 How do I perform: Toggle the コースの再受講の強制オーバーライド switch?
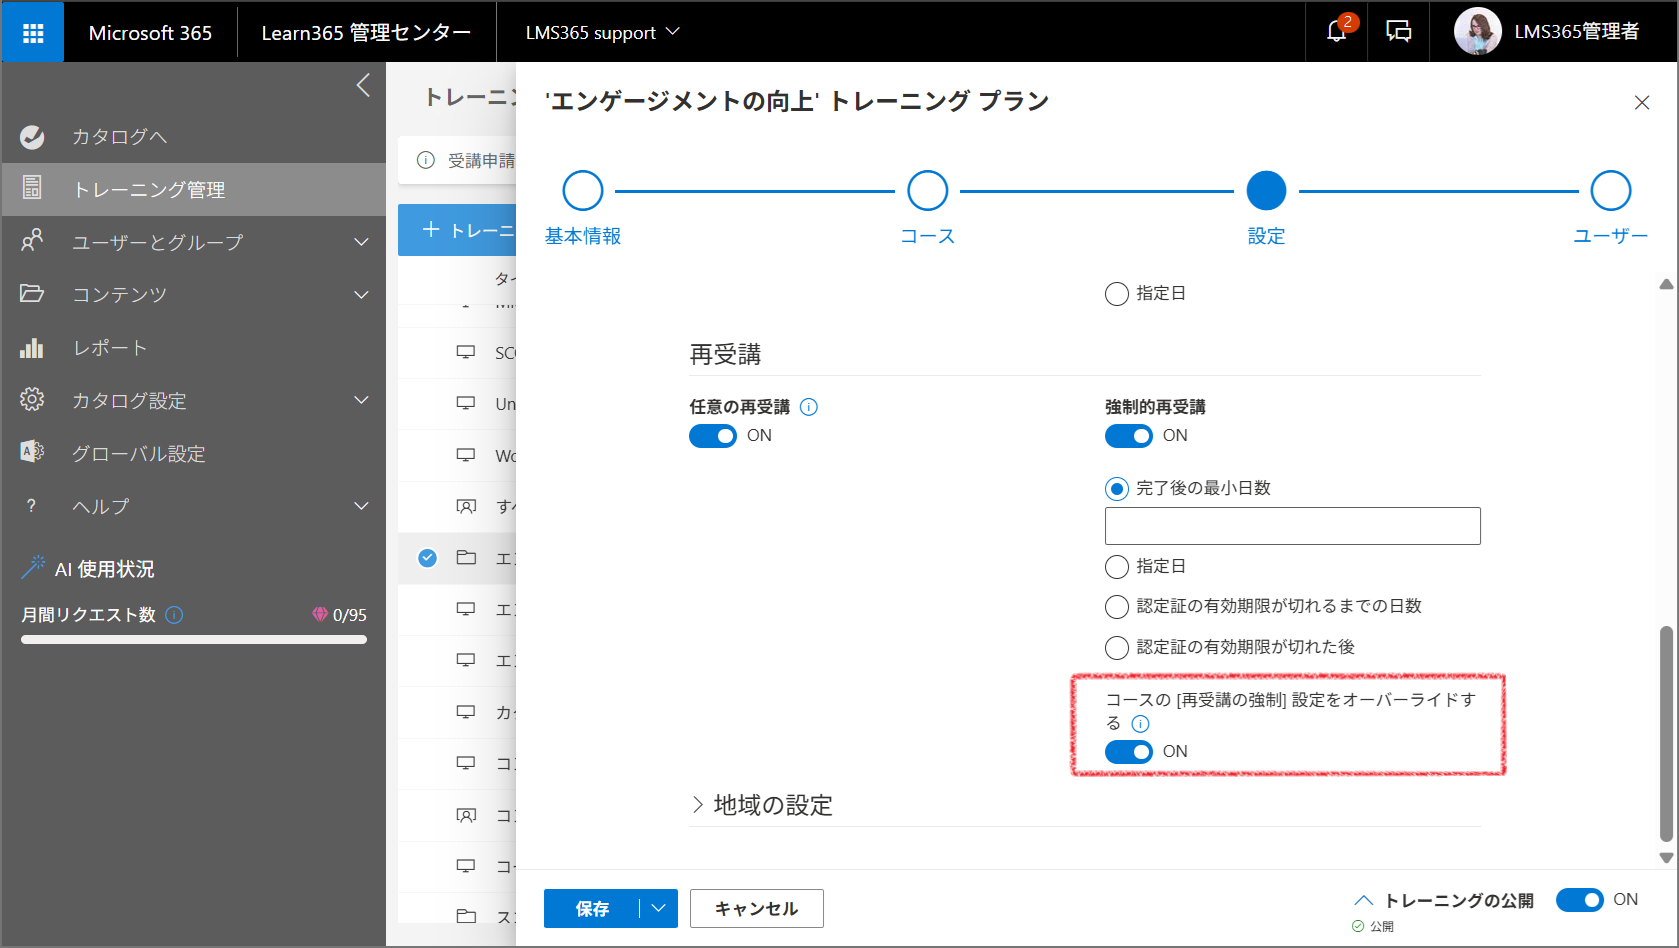point(1129,752)
